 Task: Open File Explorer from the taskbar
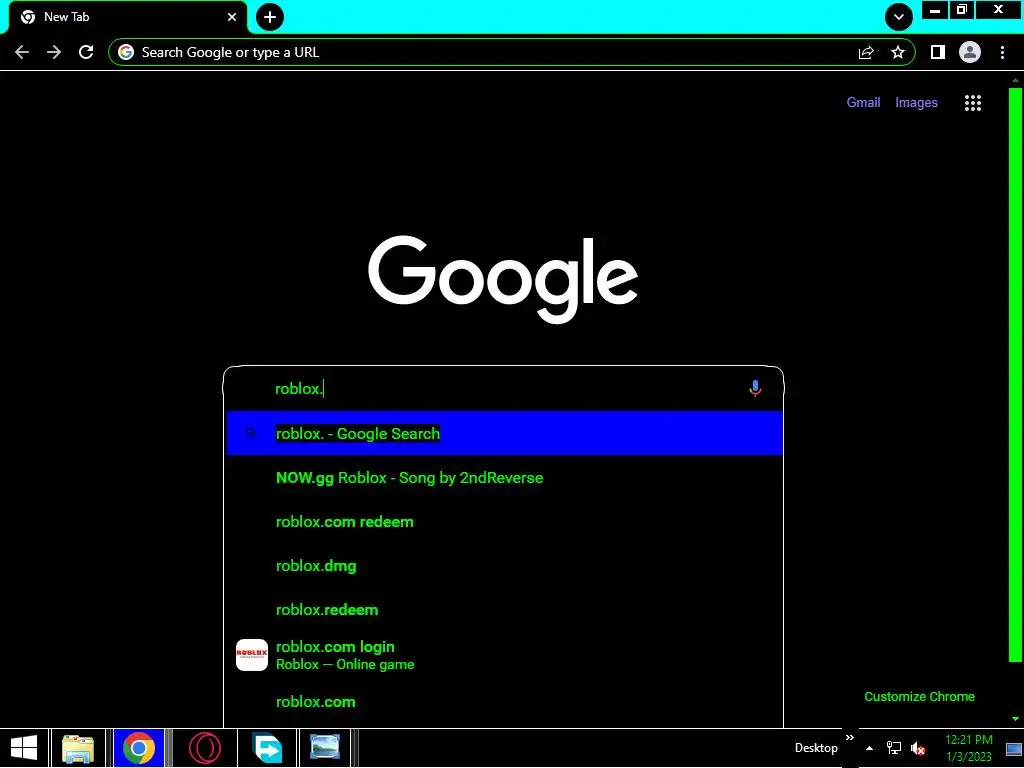(78, 748)
